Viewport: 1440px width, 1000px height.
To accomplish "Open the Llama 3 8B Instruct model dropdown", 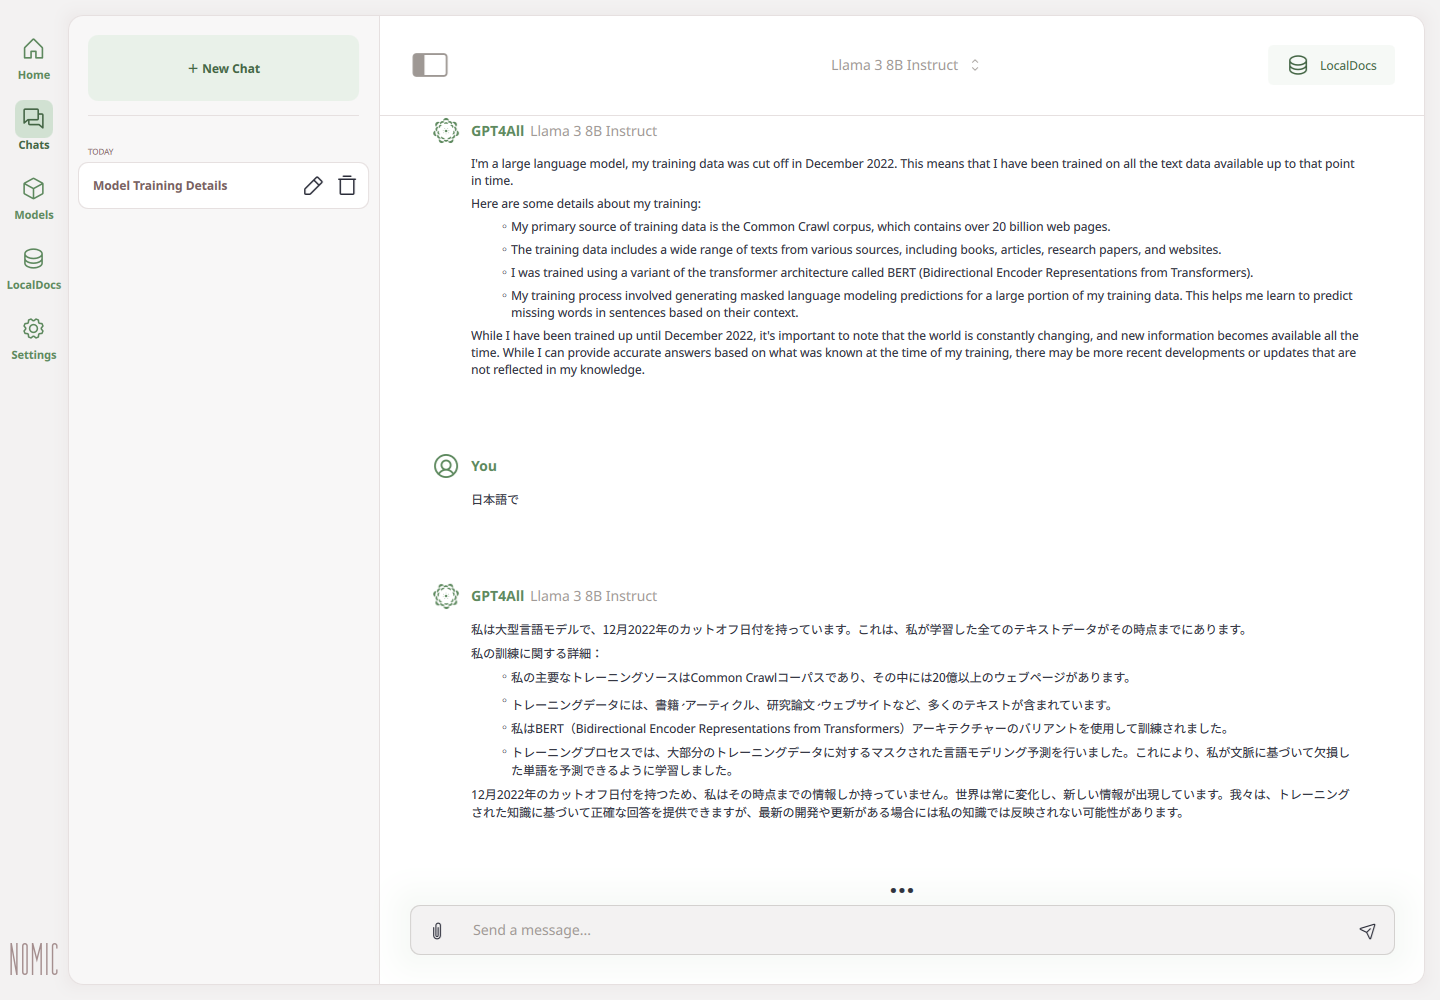I will pyautogui.click(x=905, y=65).
